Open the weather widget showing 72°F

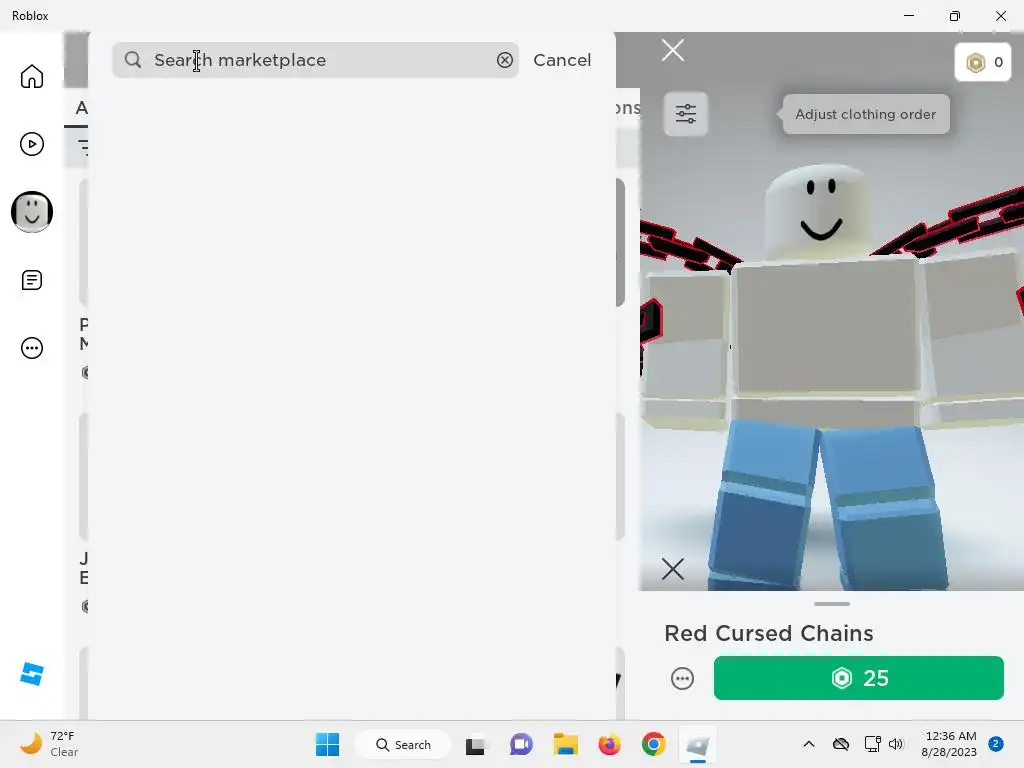pos(49,744)
